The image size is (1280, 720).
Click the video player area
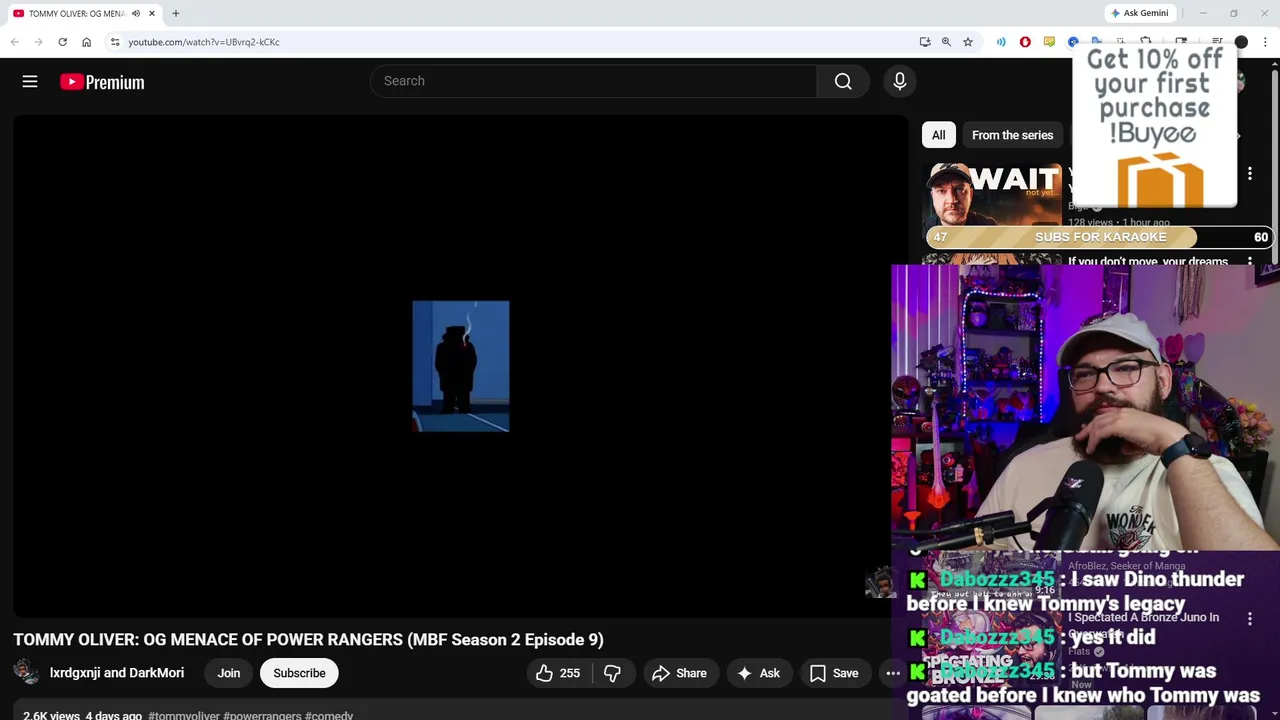click(460, 366)
